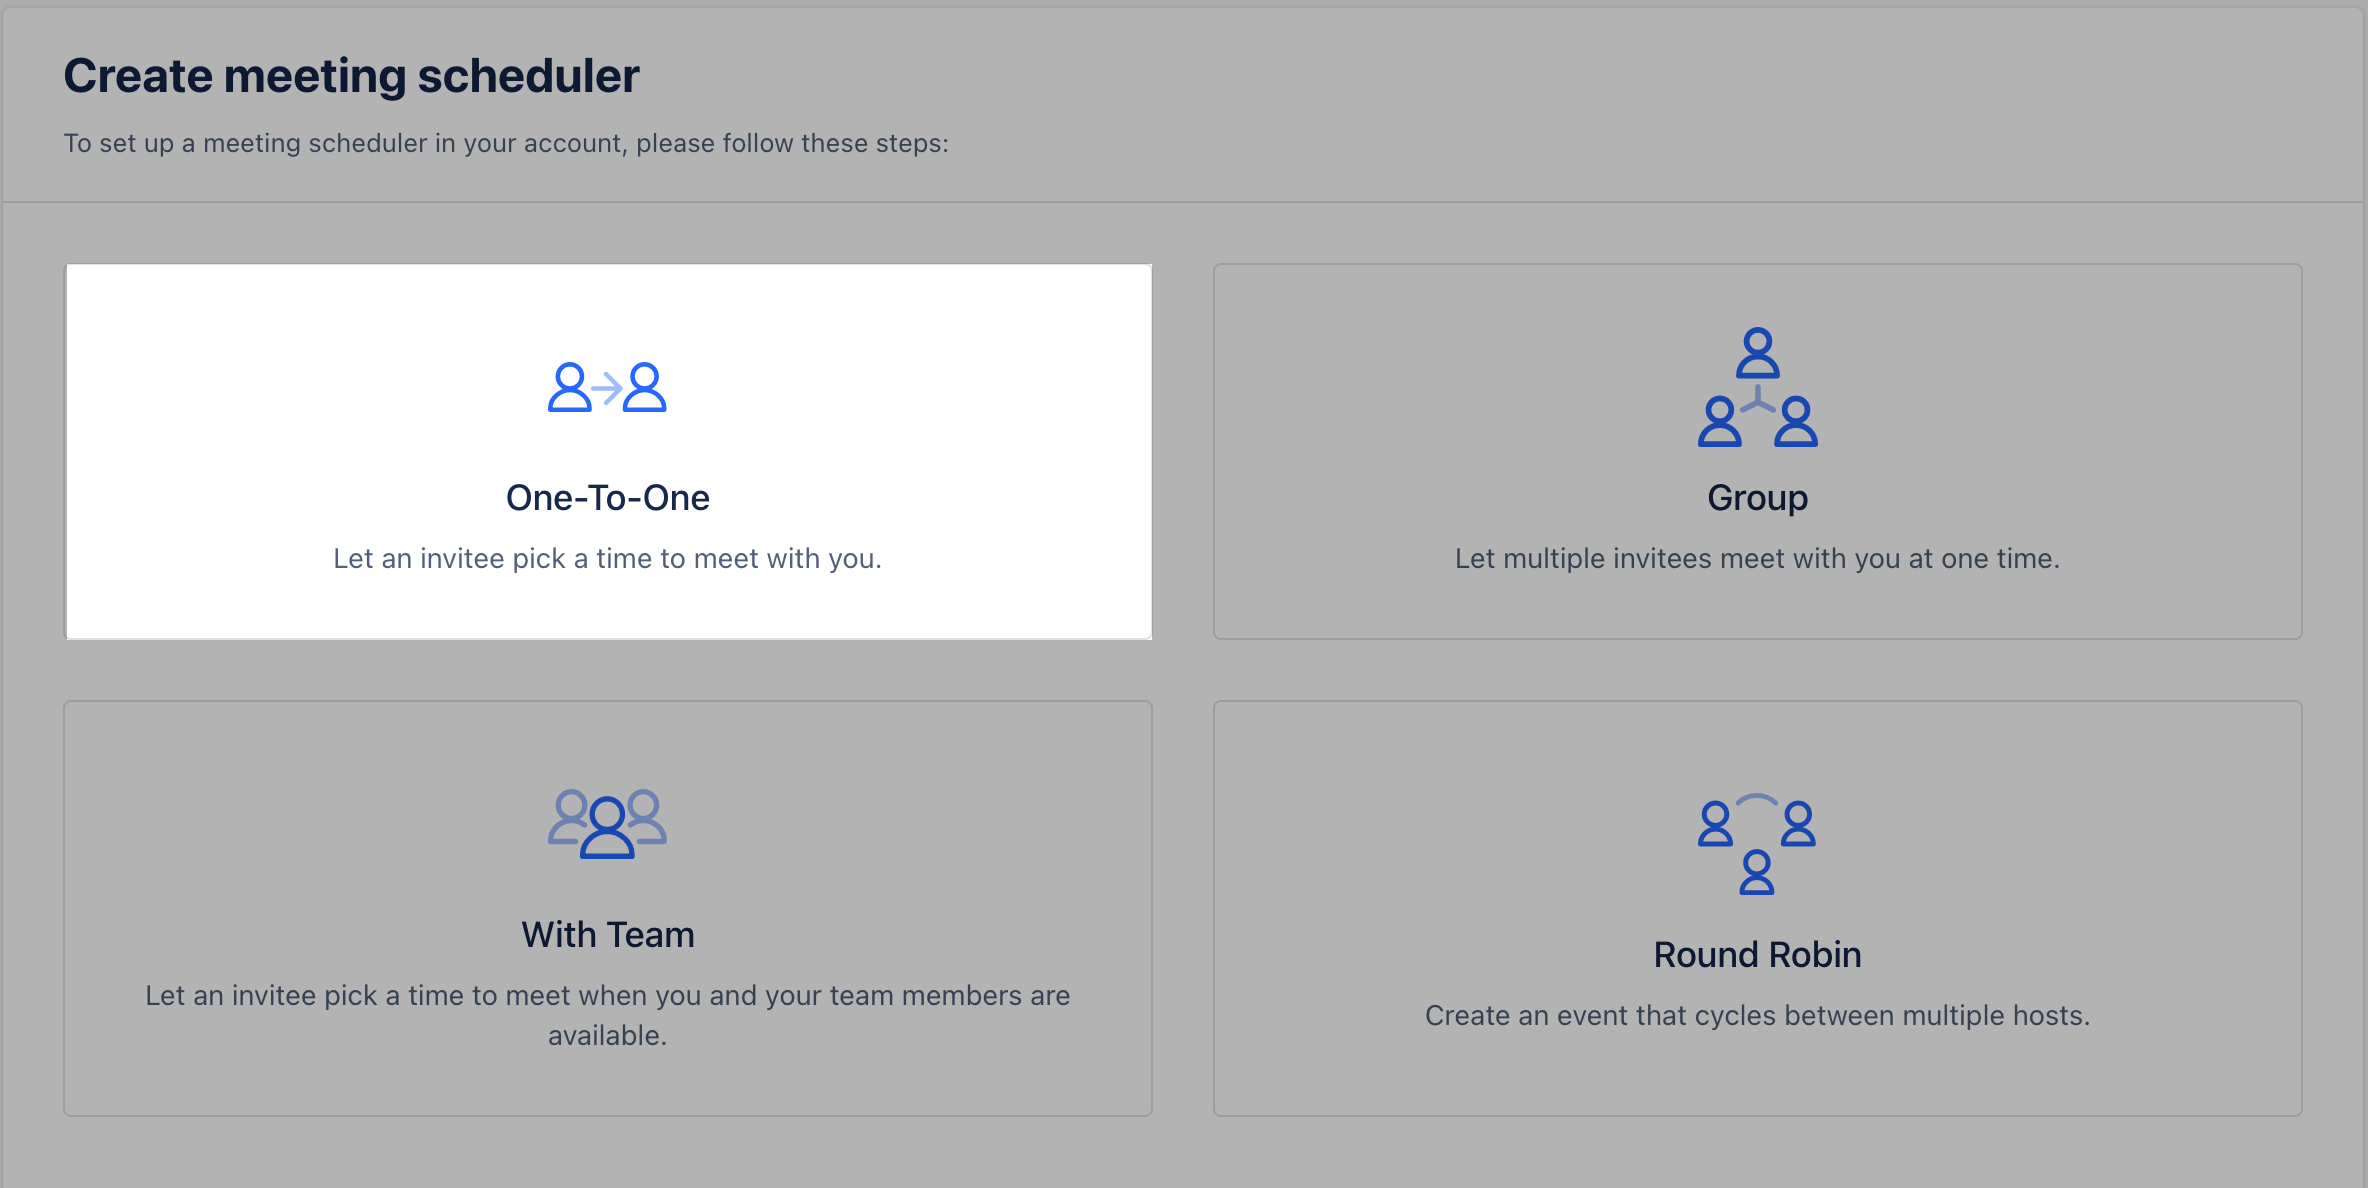
Task: Click the Create meeting scheduler heading
Action: point(352,76)
